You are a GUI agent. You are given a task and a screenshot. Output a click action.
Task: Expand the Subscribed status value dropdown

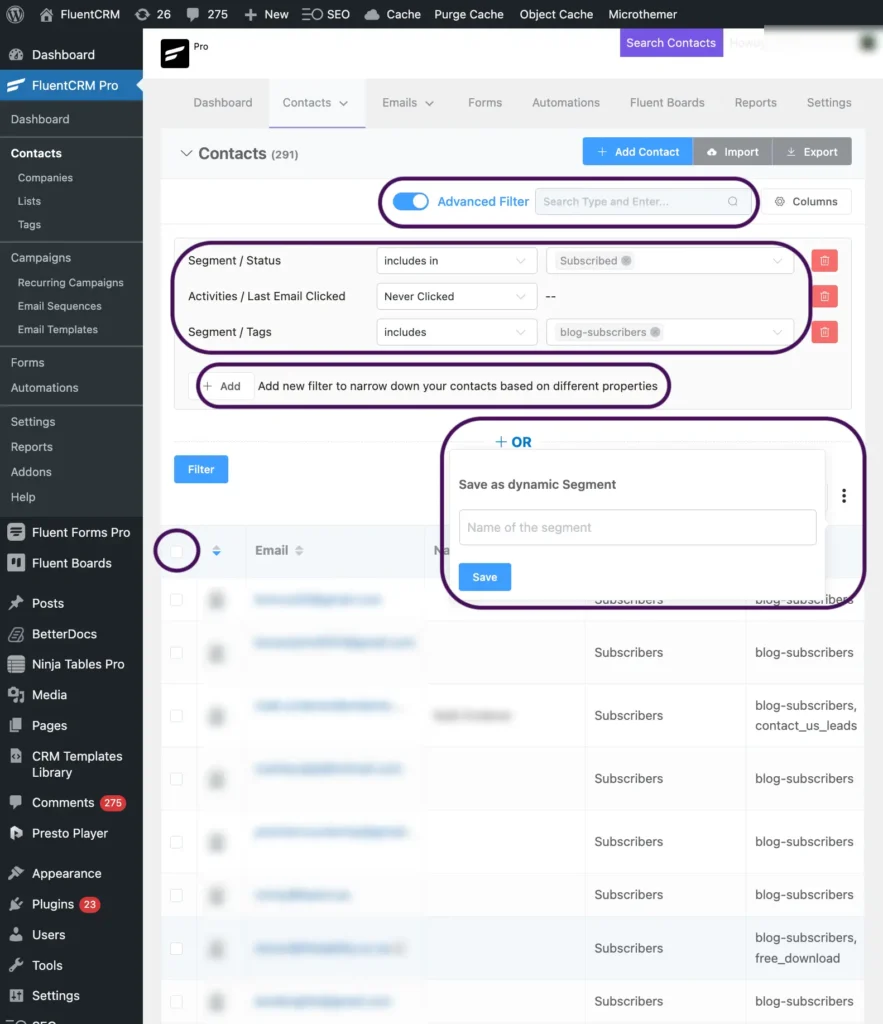pyautogui.click(x=777, y=261)
